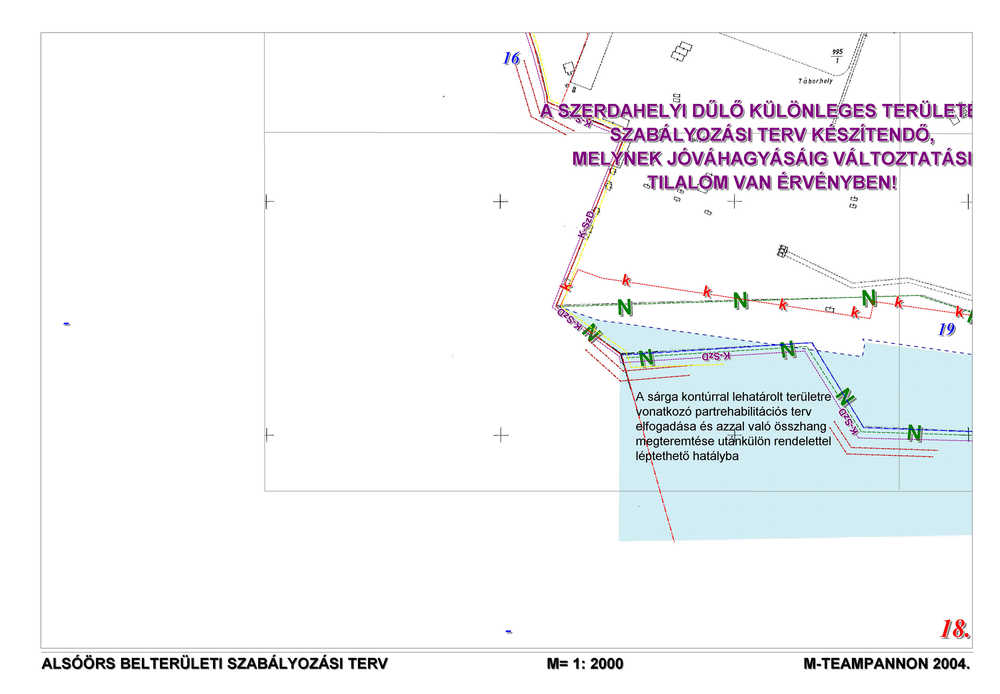Select the purple heading line TILALOM VAN ÉRVÉNYBEN!
This screenshot has height=694, width=1000.
pyautogui.click(x=772, y=183)
